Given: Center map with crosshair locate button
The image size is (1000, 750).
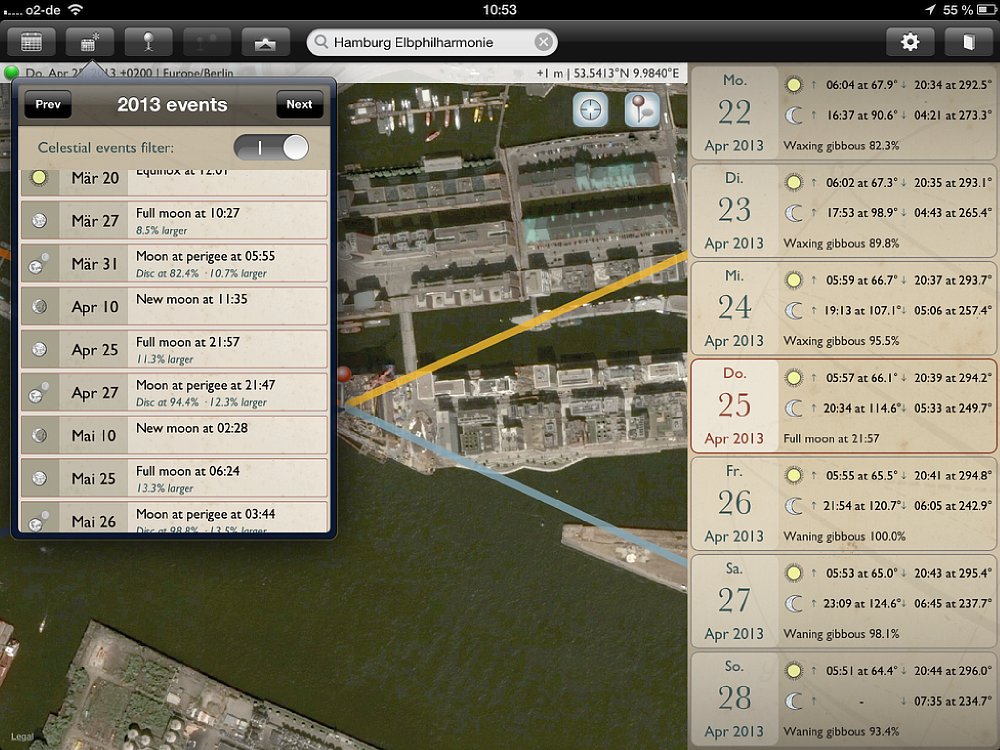Looking at the screenshot, I should click(590, 110).
